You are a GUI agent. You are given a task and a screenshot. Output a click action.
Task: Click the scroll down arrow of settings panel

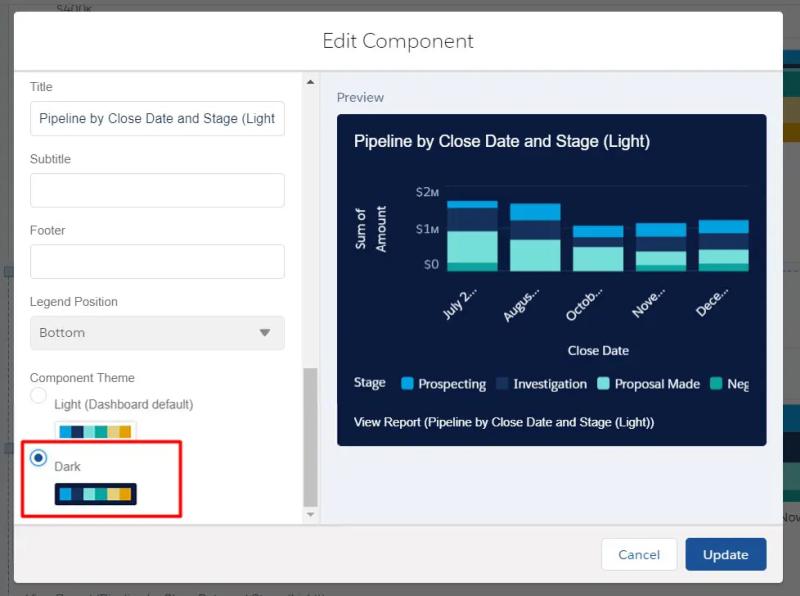pos(310,514)
